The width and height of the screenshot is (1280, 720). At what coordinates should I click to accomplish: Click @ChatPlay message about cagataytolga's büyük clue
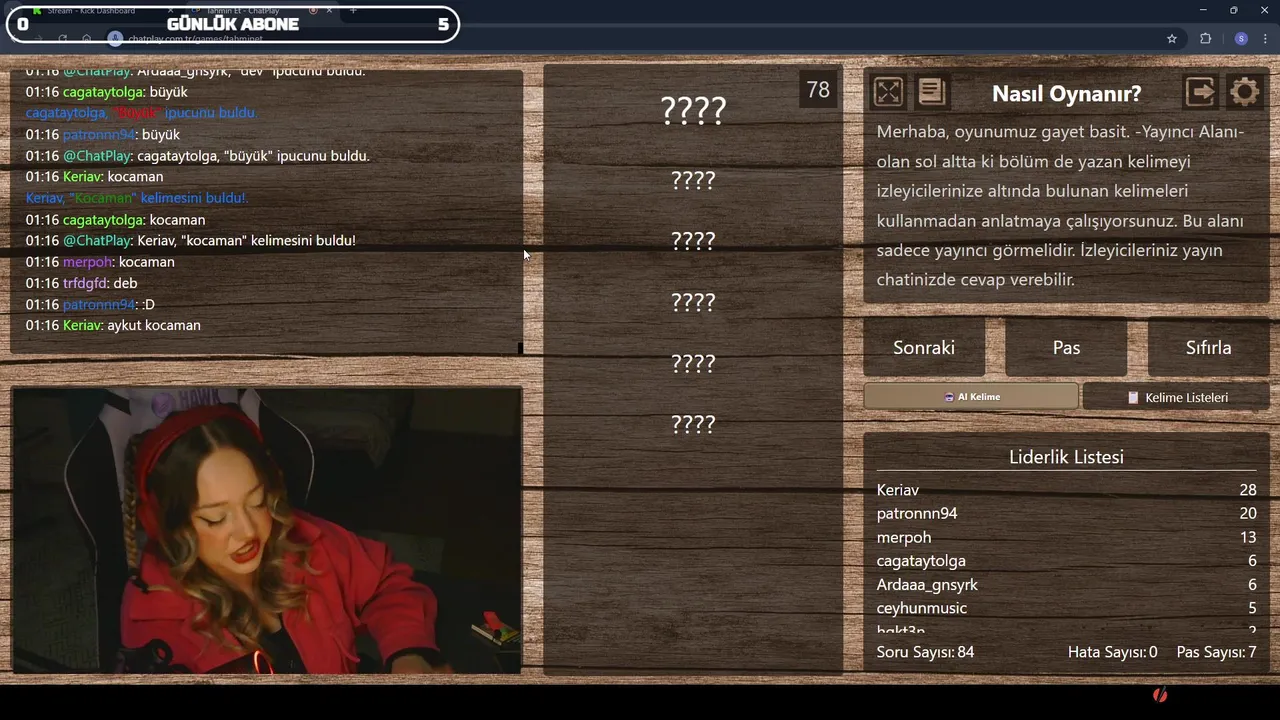click(x=197, y=156)
